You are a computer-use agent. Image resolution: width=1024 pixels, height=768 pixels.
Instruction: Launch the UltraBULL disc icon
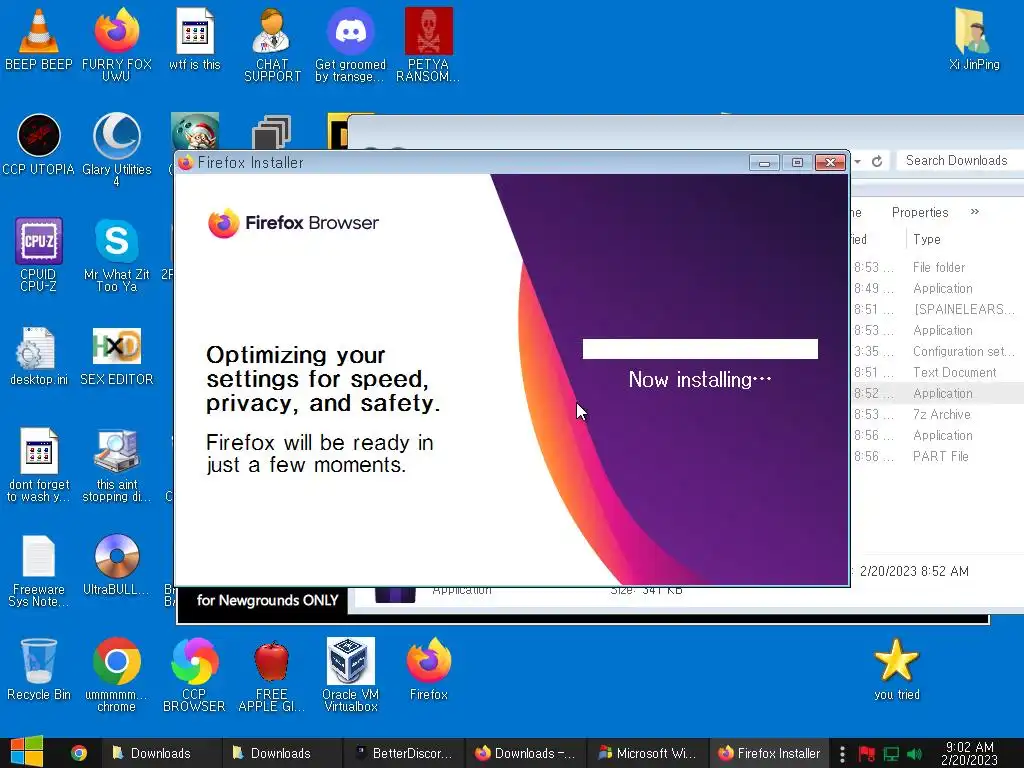pyautogui.click(x=116, y=566)
